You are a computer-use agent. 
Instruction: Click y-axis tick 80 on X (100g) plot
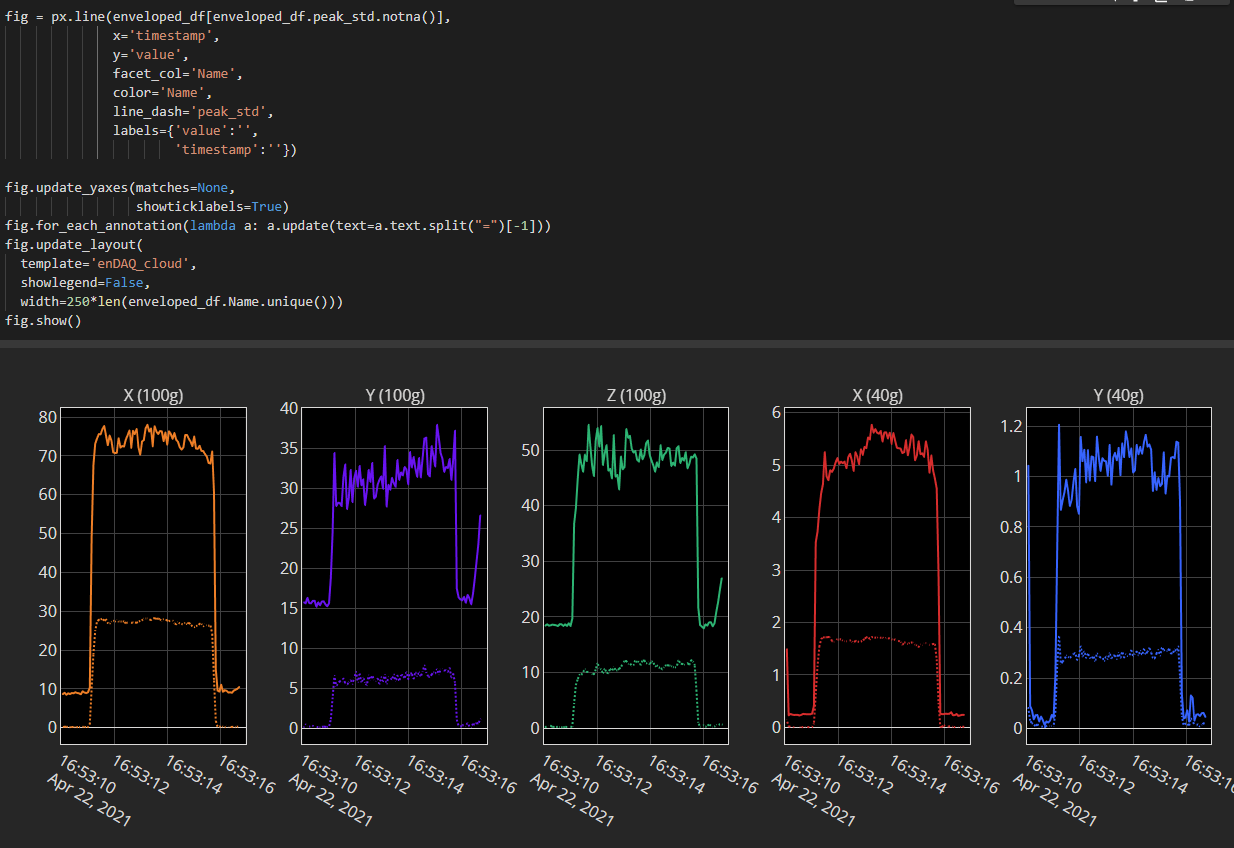click(x=46, y=417)
